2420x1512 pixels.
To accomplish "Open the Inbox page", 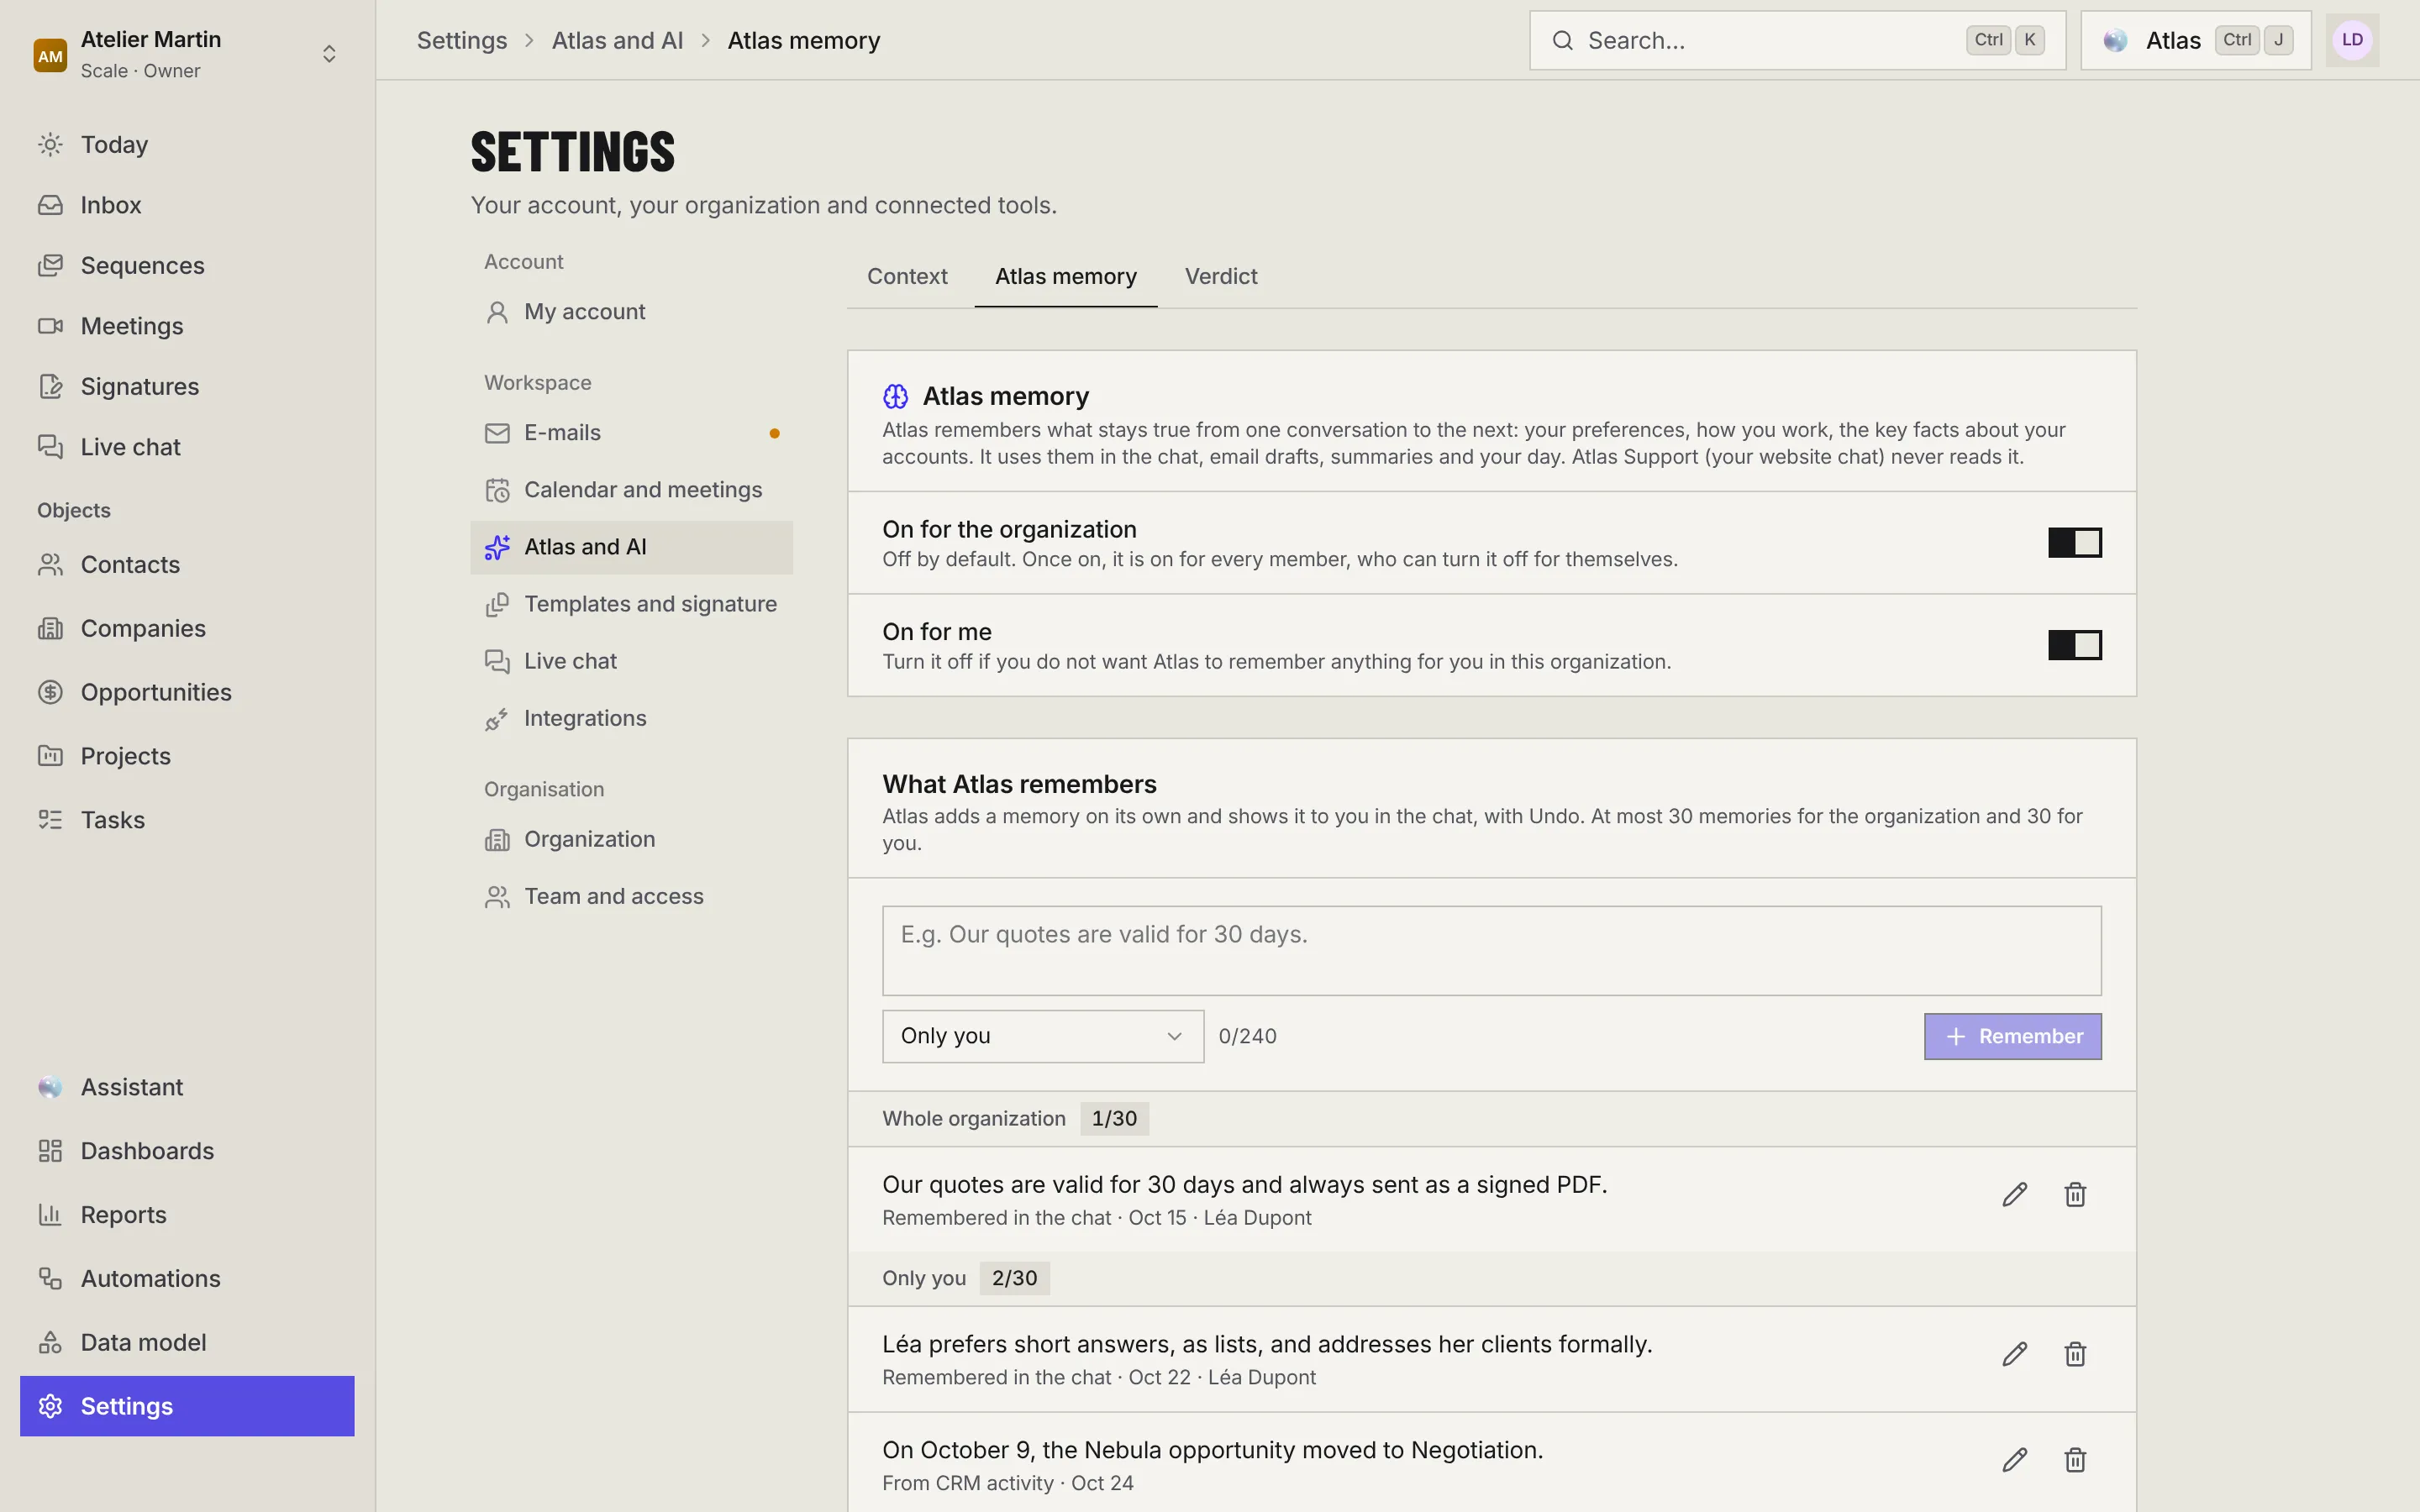I will (x=187, y=205).
